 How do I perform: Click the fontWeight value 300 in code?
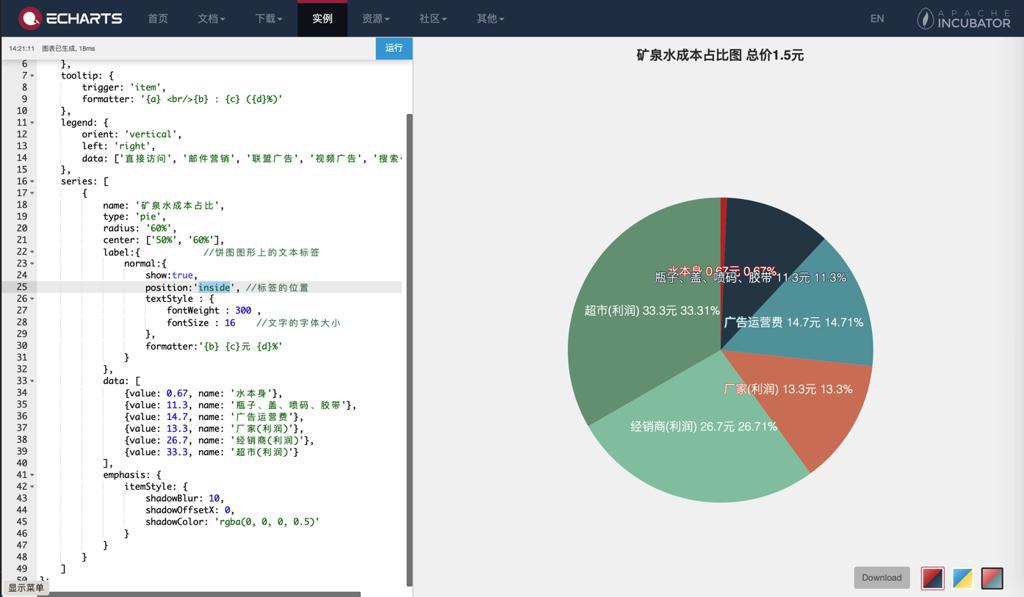coord(243,311)
